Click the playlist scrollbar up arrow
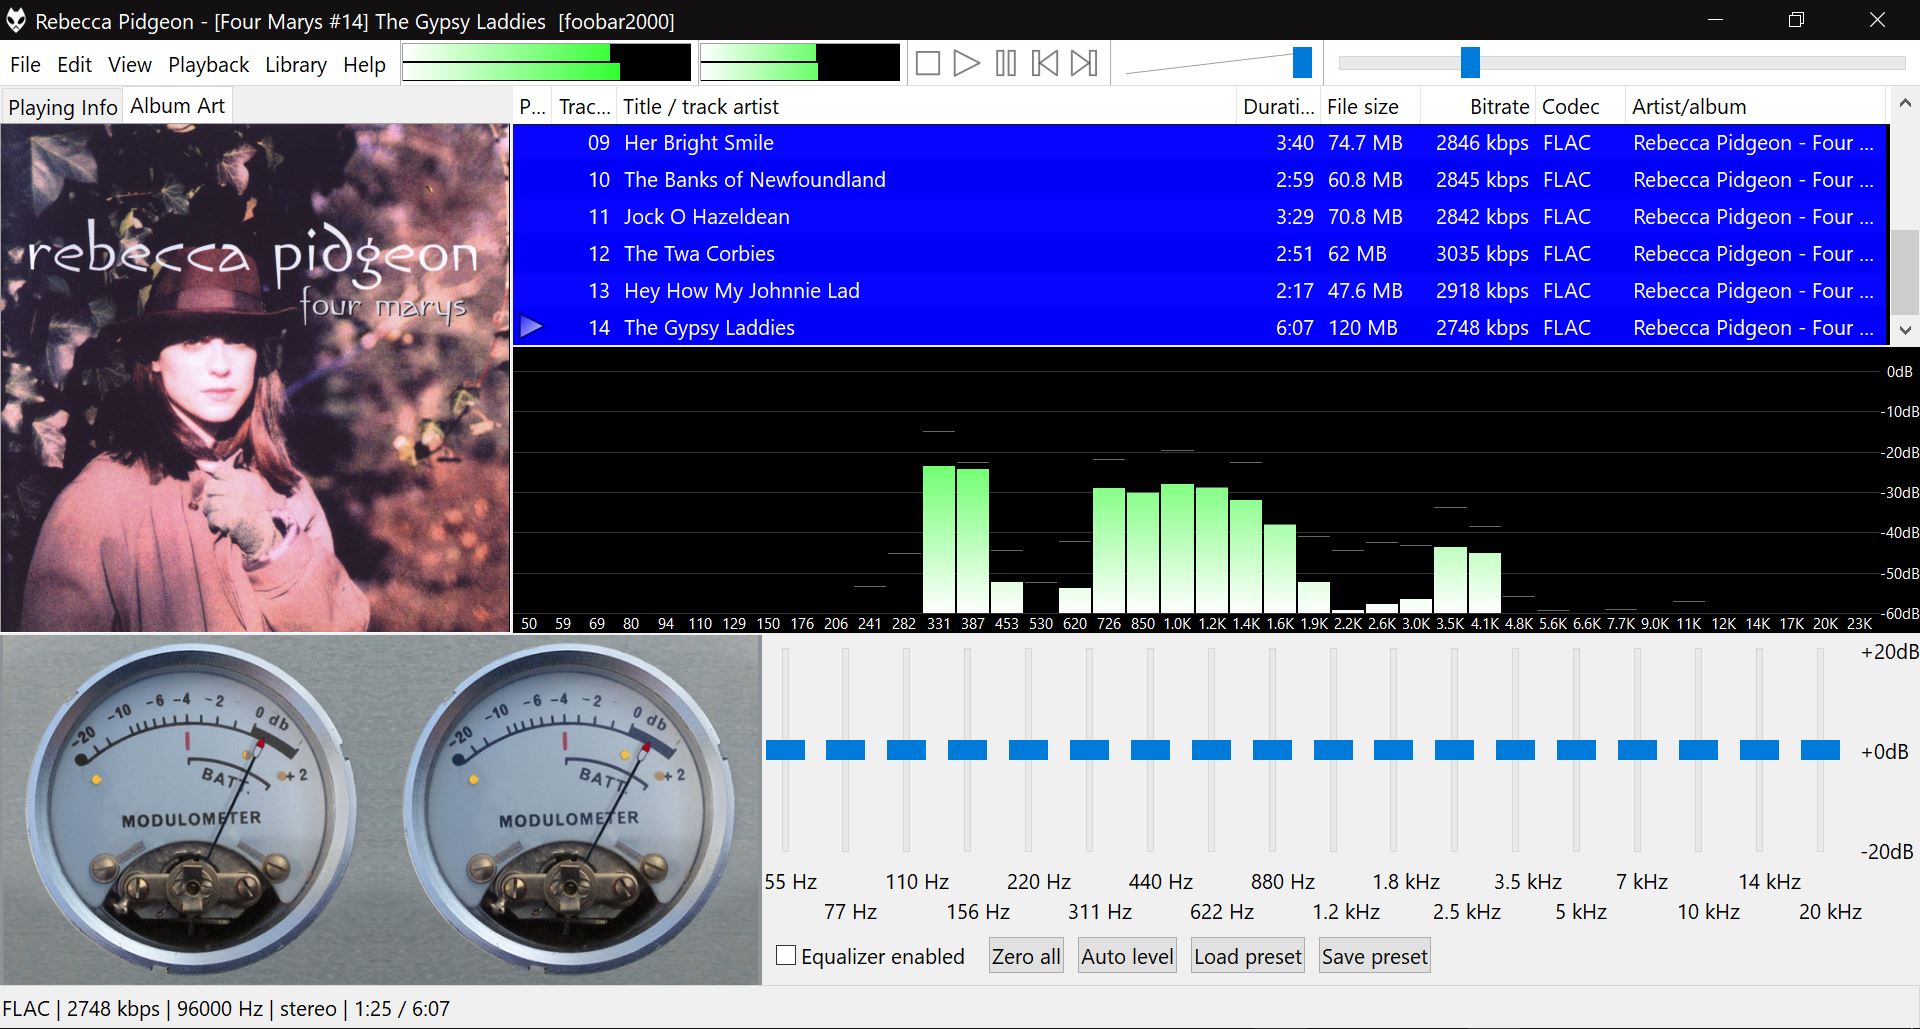This screenshot has height=1029, width=1920. coord(1904,104)
